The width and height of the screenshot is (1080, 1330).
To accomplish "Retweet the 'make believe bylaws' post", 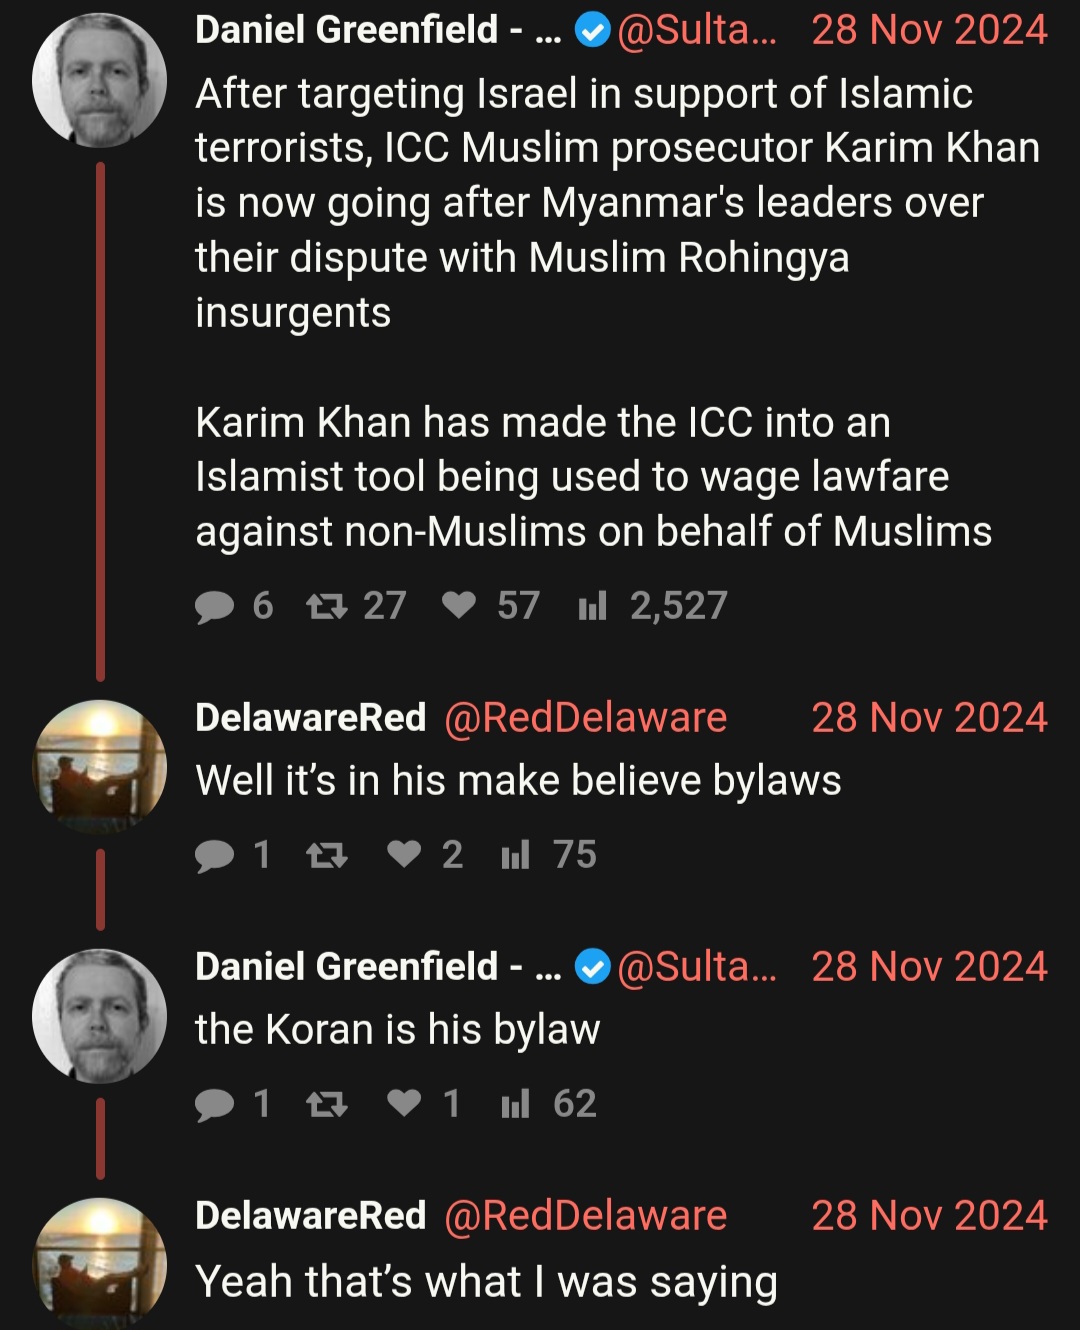I will tap(326, 855).
